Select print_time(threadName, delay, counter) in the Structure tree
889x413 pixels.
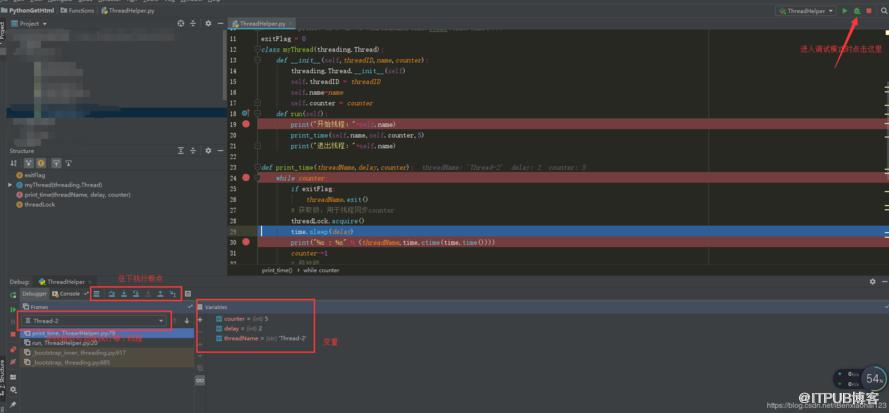(74, 195)
